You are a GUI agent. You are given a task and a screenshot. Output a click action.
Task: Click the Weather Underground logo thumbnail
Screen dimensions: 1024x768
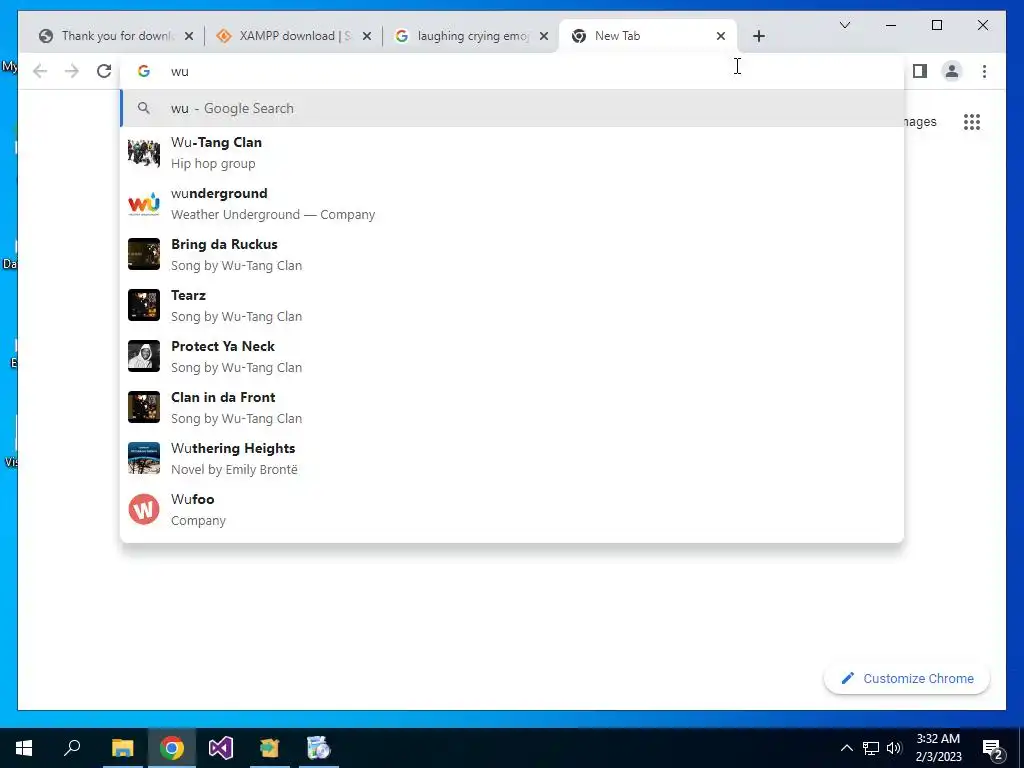coord(144,204)
